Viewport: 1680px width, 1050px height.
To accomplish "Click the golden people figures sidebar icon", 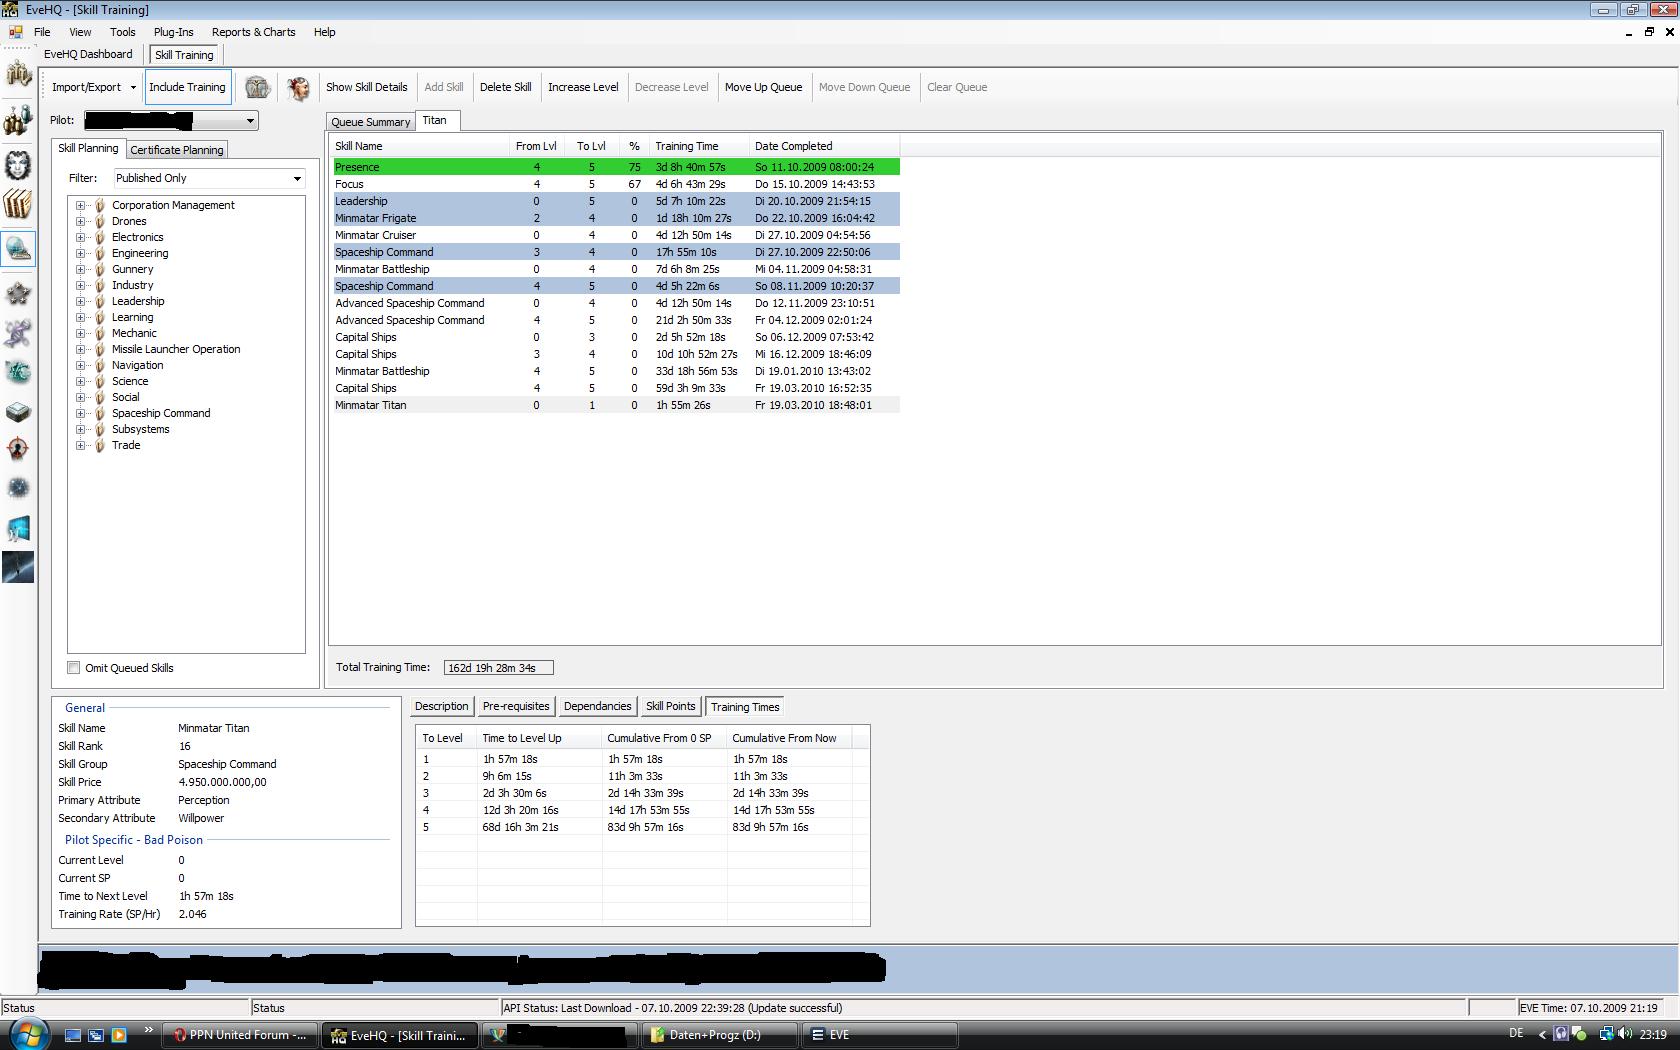I will pos(18,121).
